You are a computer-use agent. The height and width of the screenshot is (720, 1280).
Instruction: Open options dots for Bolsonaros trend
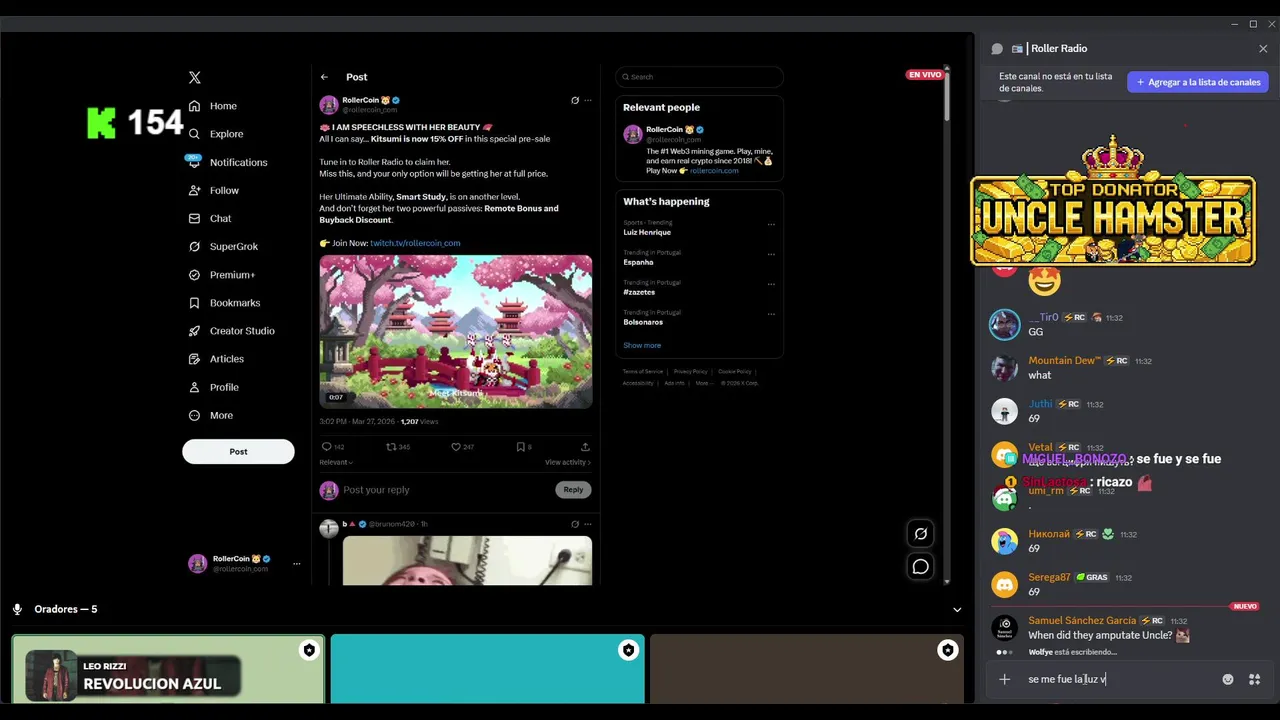(x=771, y=314)
